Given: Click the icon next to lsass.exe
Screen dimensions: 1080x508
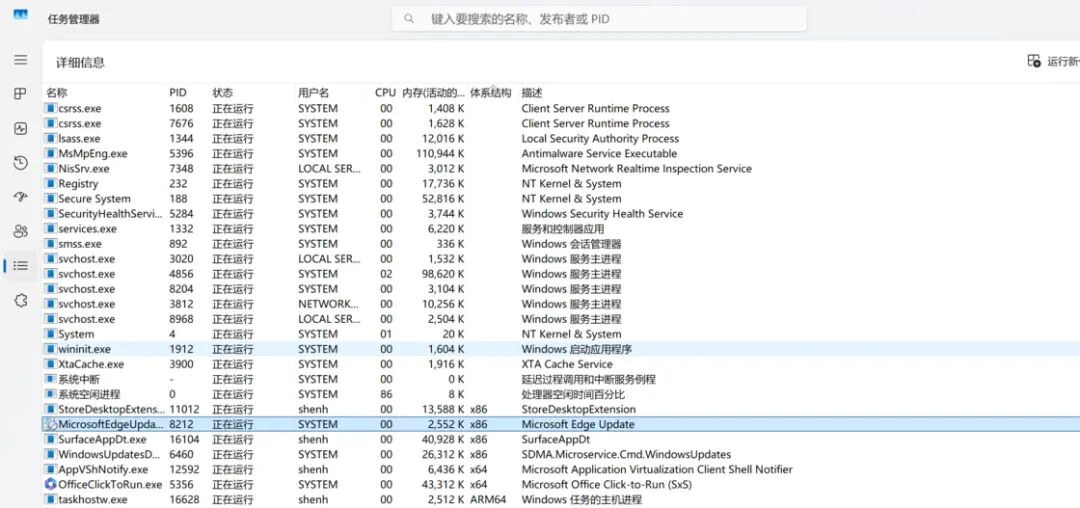Looking at the screenshot, I should click(x=50, y=138).
